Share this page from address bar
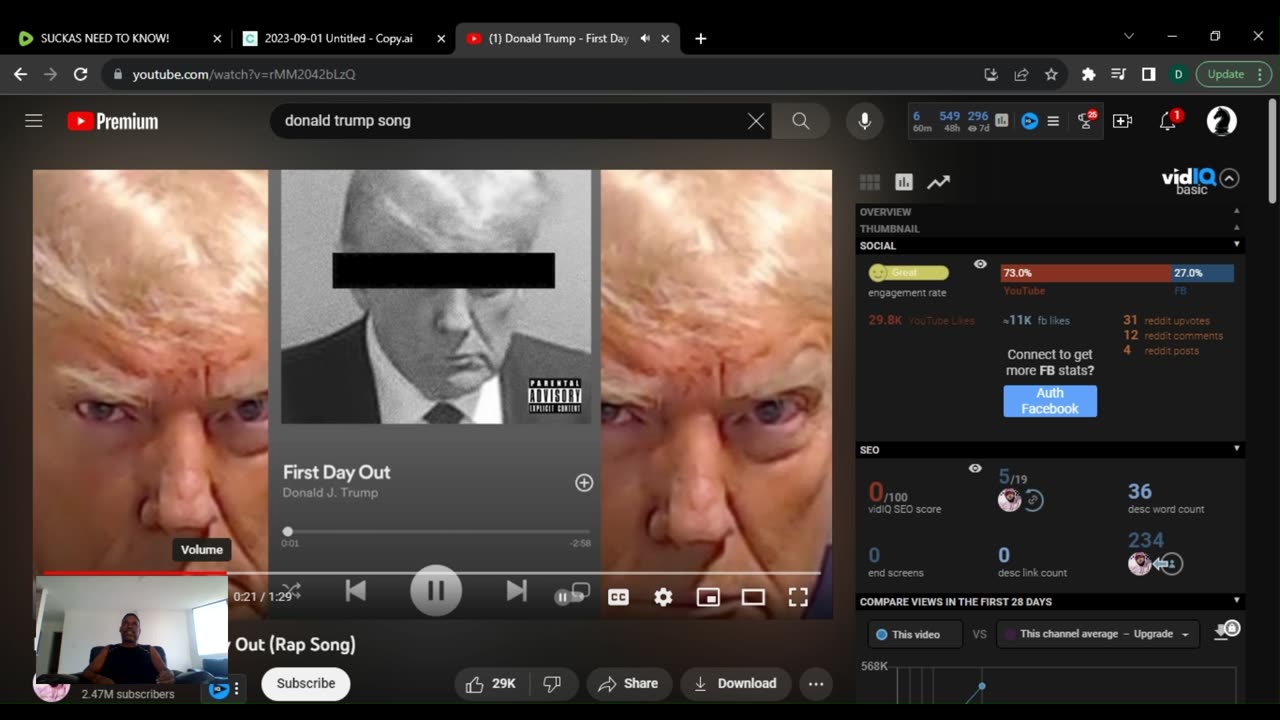The height and width of the screenshot is (720, 1280). (1021, 74)
